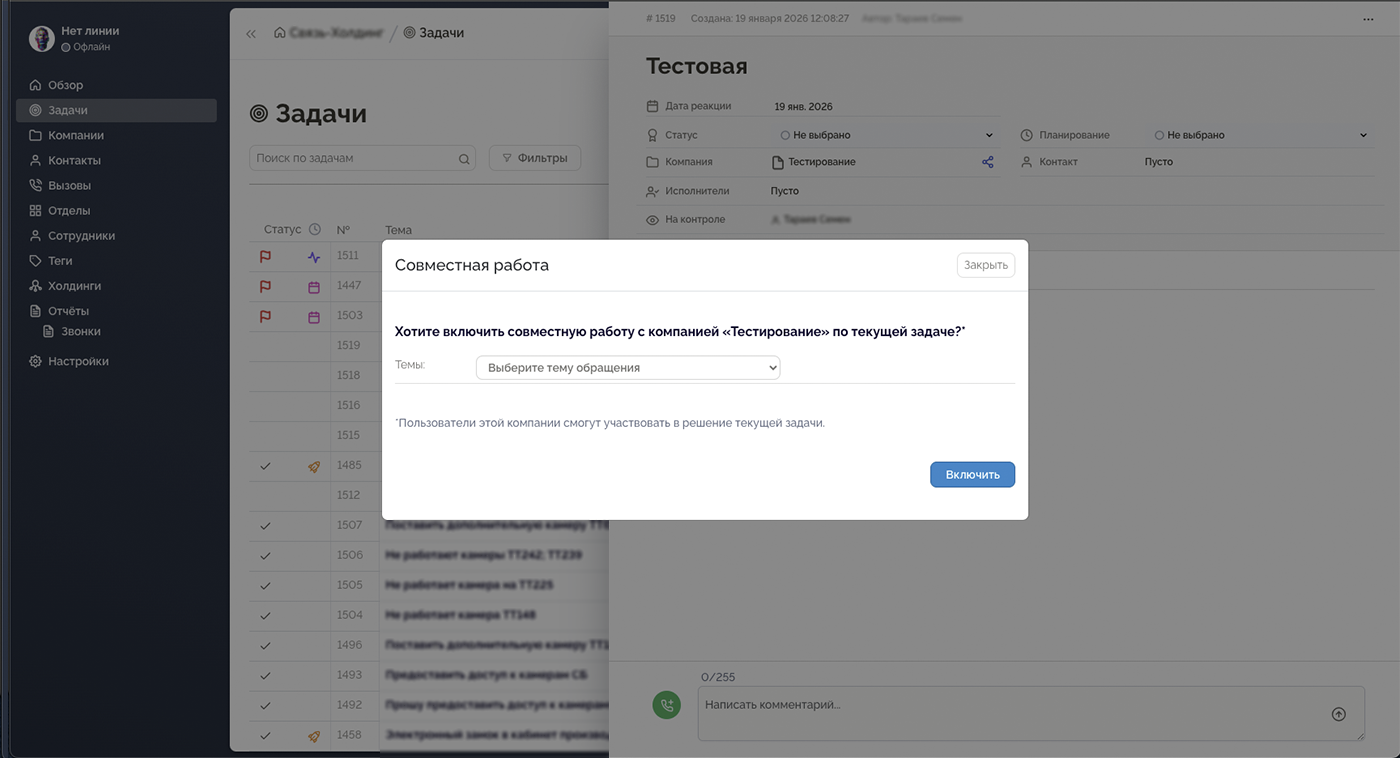1400x758 pixels.
Task: Collapse sidebar with double chevron icon
Action: [x=251, y=33]
